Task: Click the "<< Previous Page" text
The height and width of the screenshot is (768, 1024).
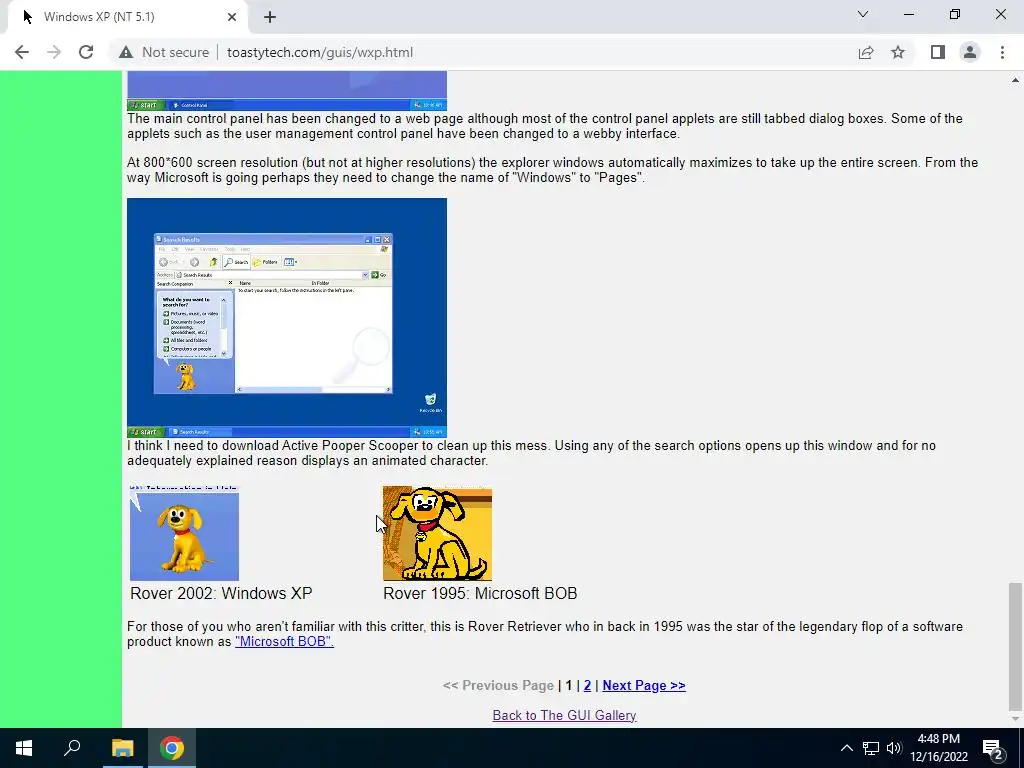Action: (x=498, y=685)
